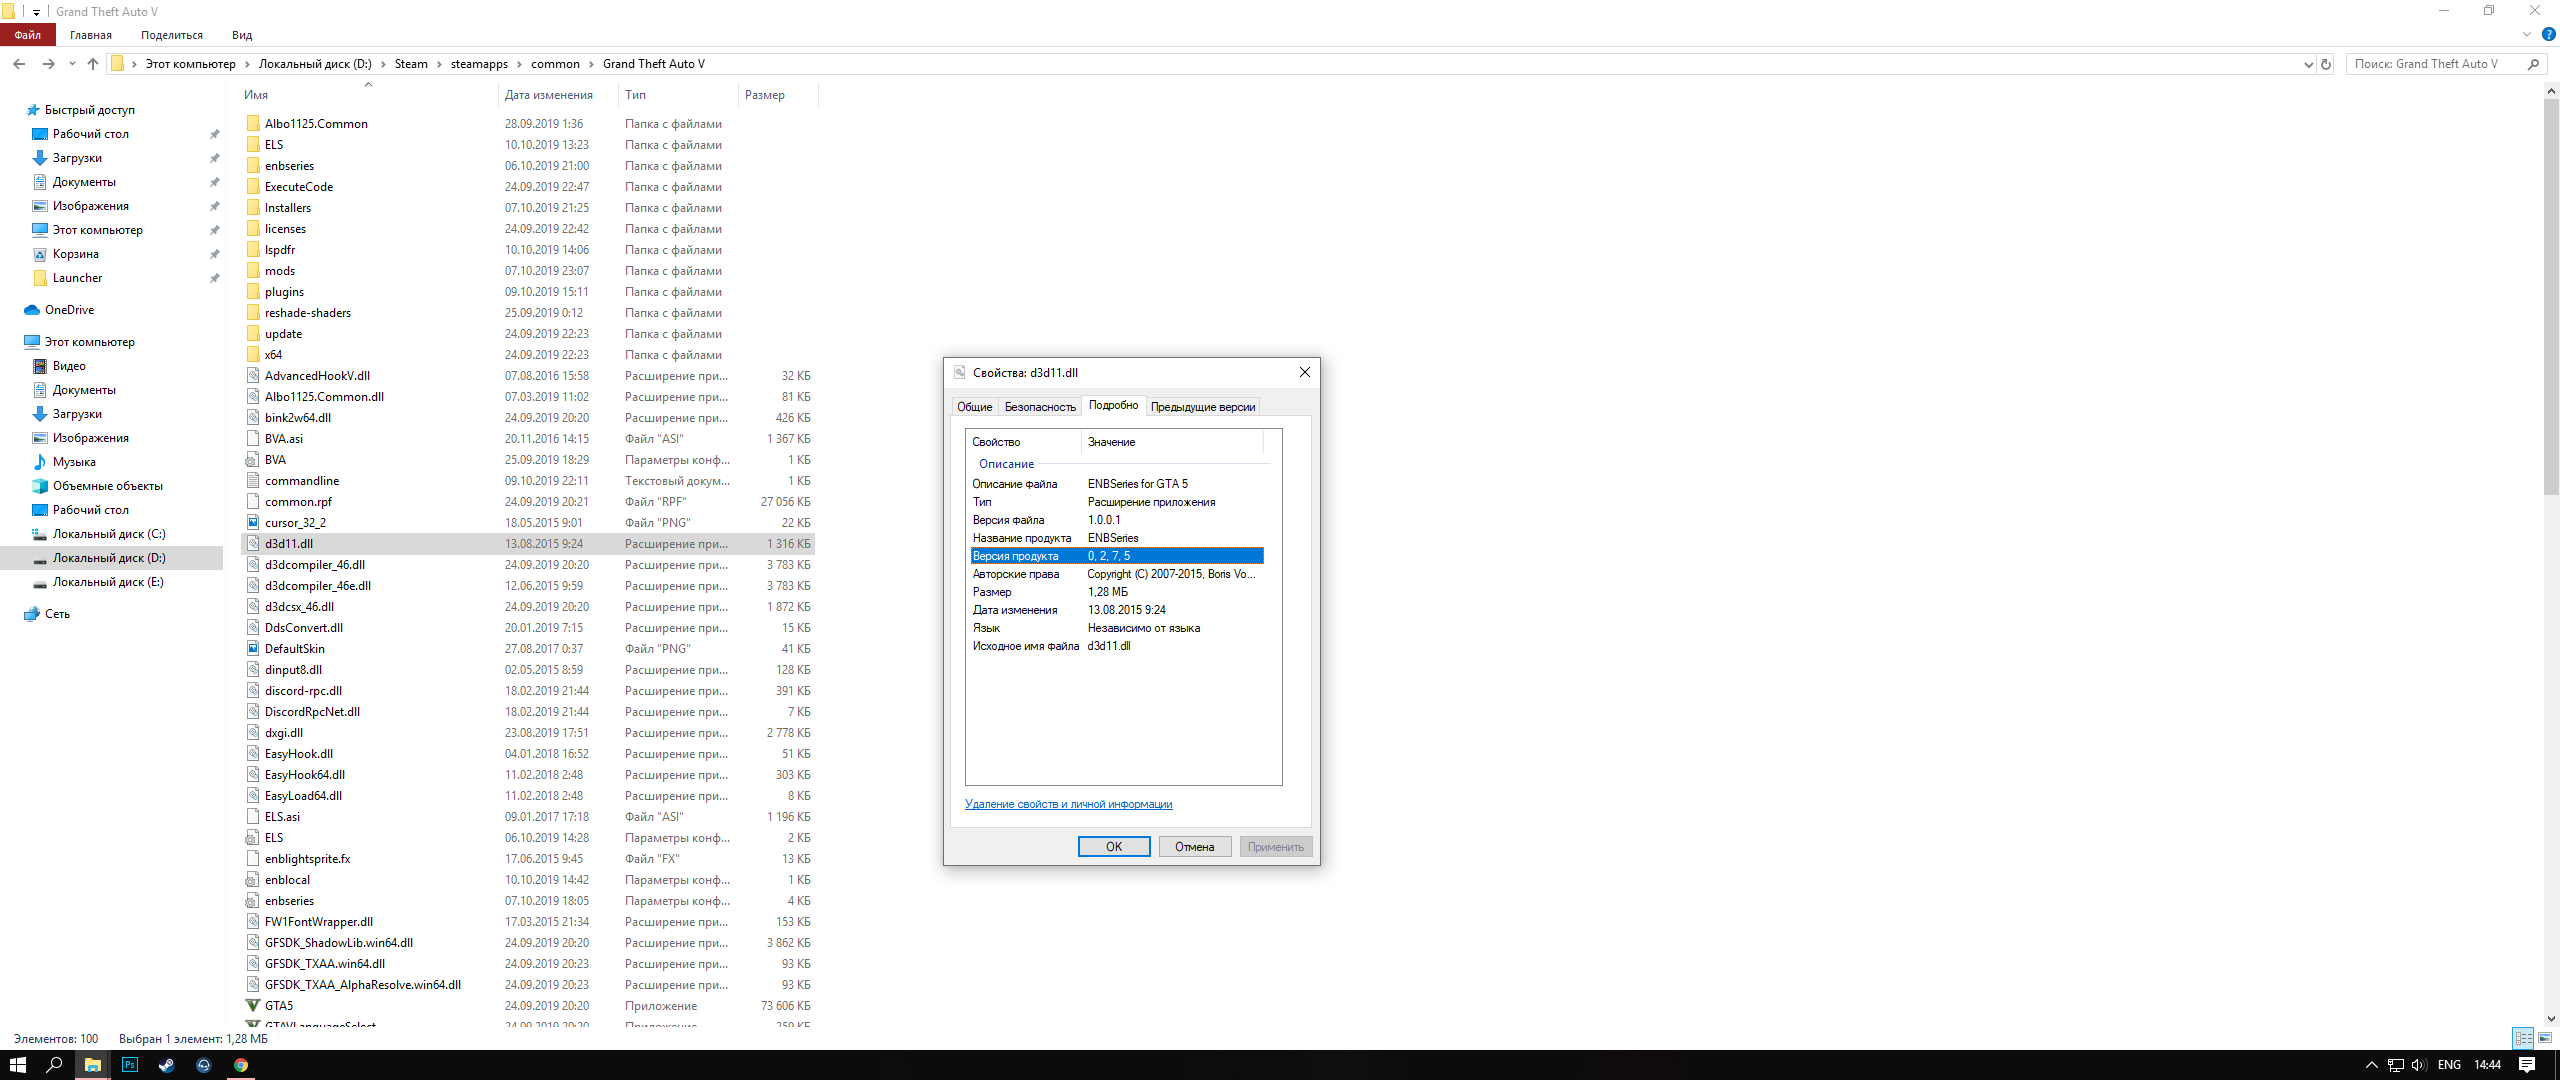This screenshot has height=1080, width=2560.
Task: Click the Up one level arrow
Action: coord(93,64)
